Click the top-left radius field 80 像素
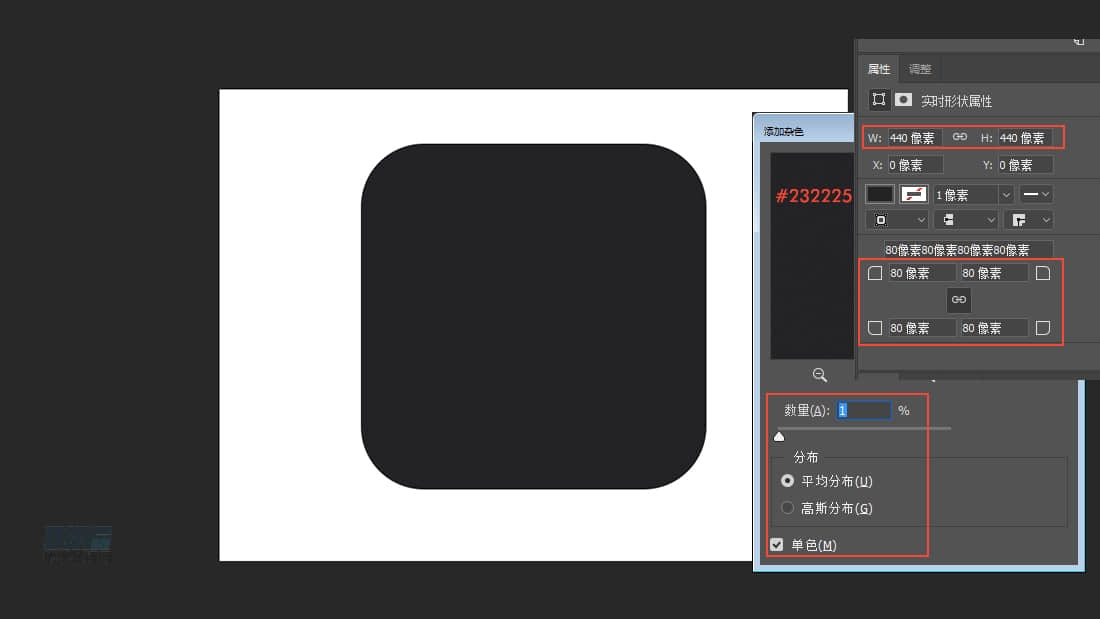1100x619 pixels. 922,273
